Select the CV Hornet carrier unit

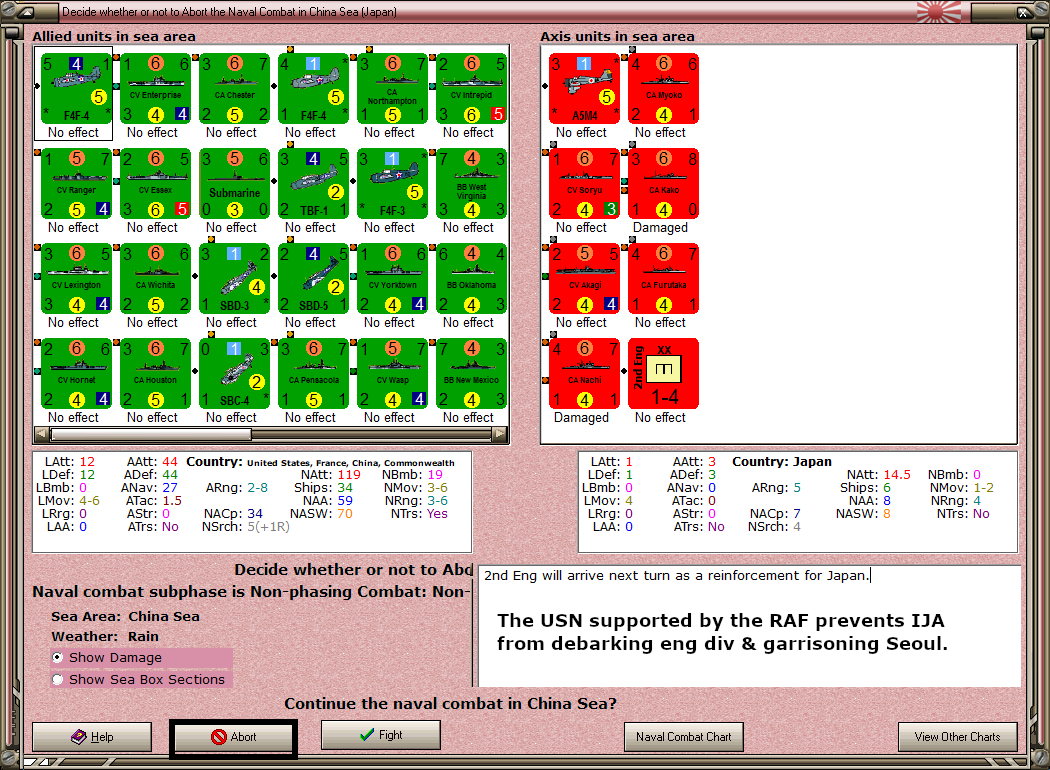pyautogui.click(x=76, y=374)
